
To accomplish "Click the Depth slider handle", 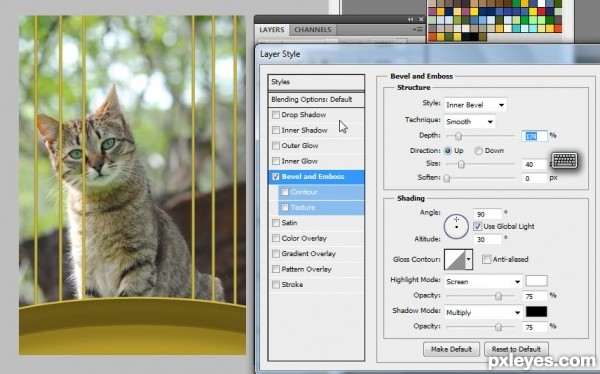I will [458, 136].
